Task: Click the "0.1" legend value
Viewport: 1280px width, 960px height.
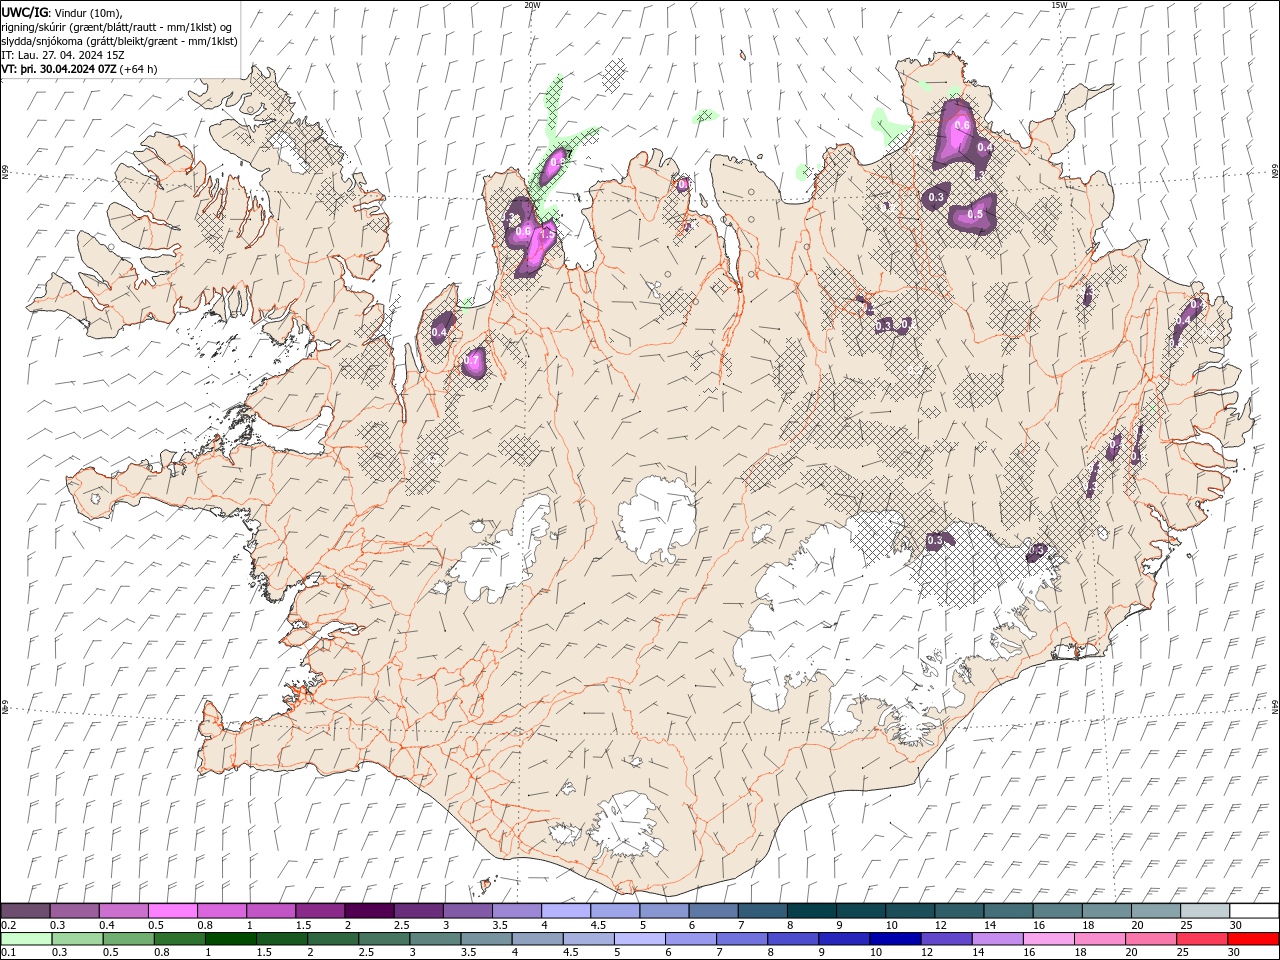Action: coord(9,953)
